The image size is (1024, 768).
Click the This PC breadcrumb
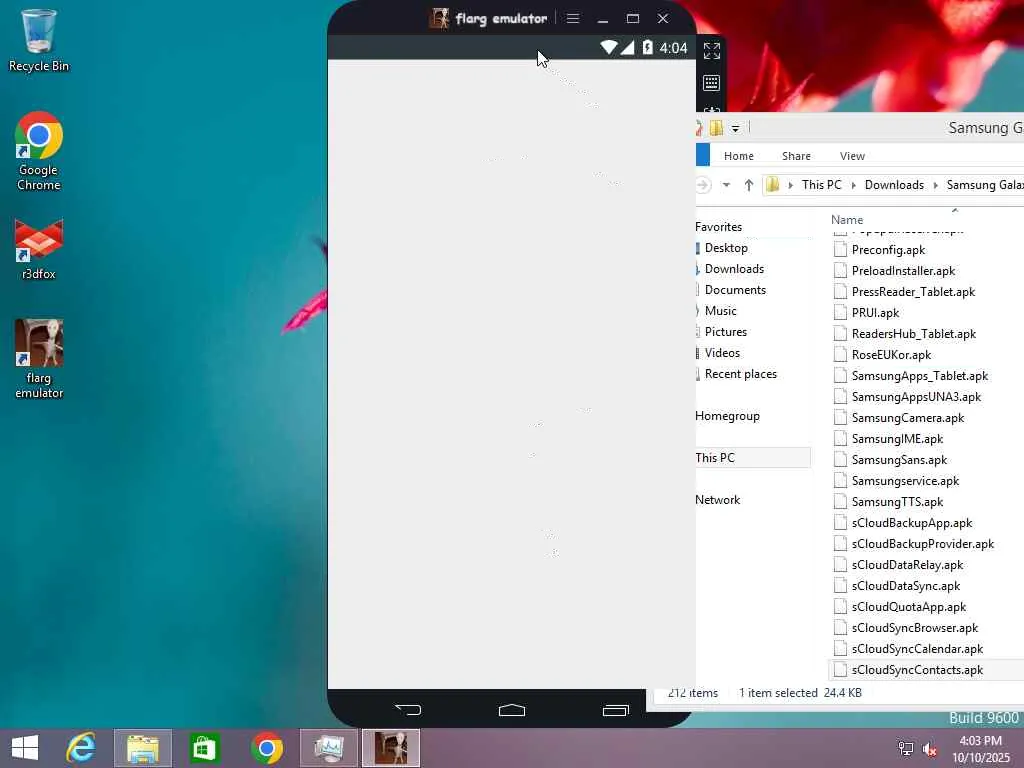coord(822,185)
